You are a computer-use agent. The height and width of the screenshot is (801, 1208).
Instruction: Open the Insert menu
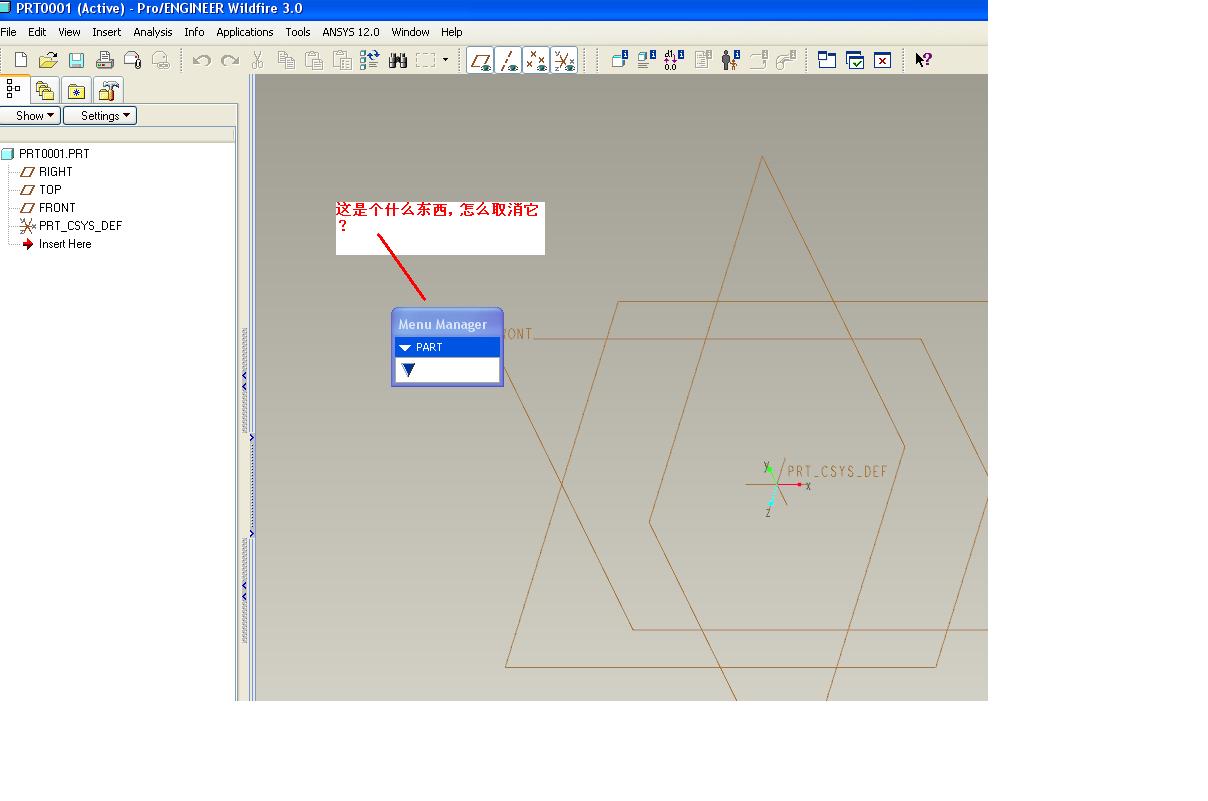106,32
